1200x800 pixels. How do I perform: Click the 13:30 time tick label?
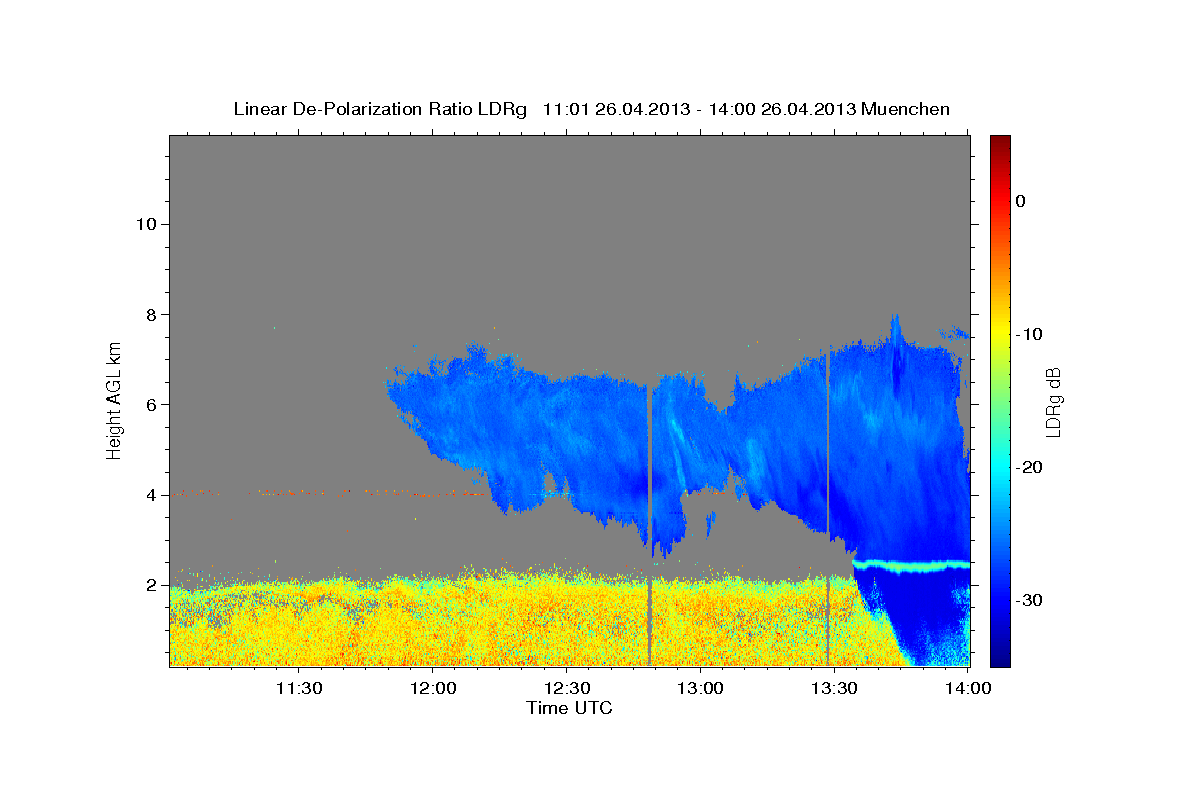tap(835, 688)
